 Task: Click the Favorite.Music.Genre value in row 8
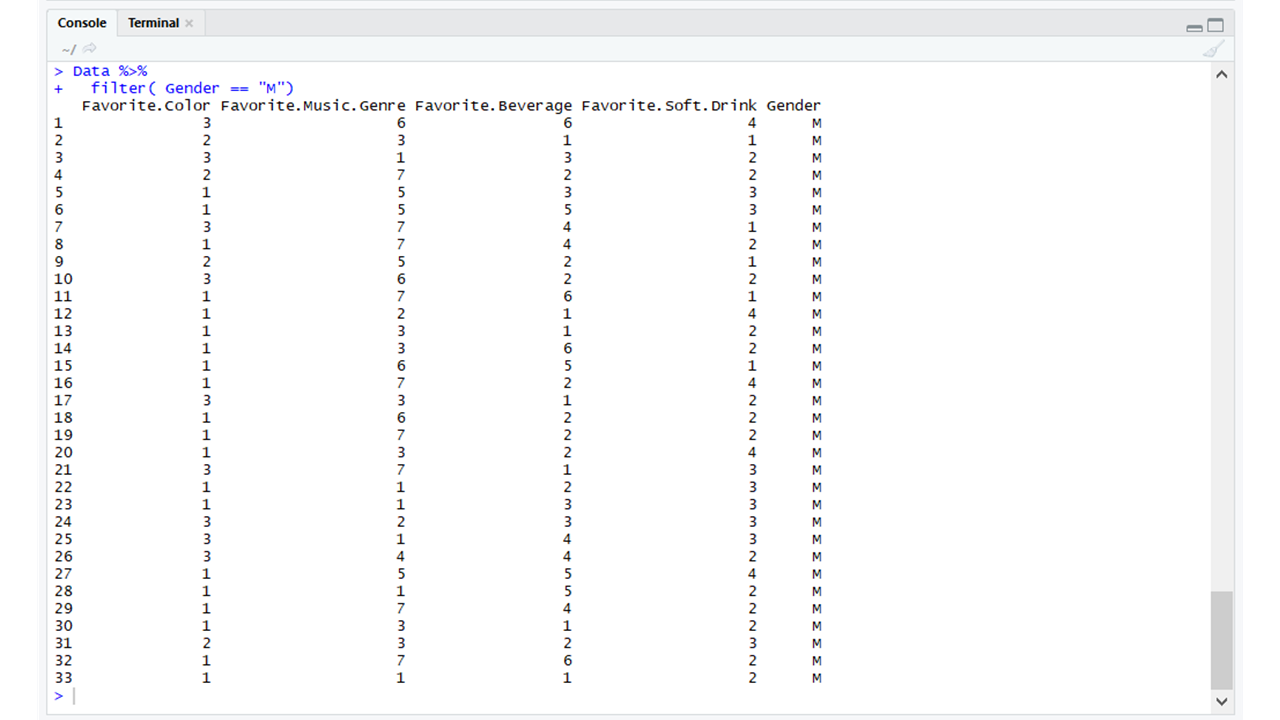point(401,244)
